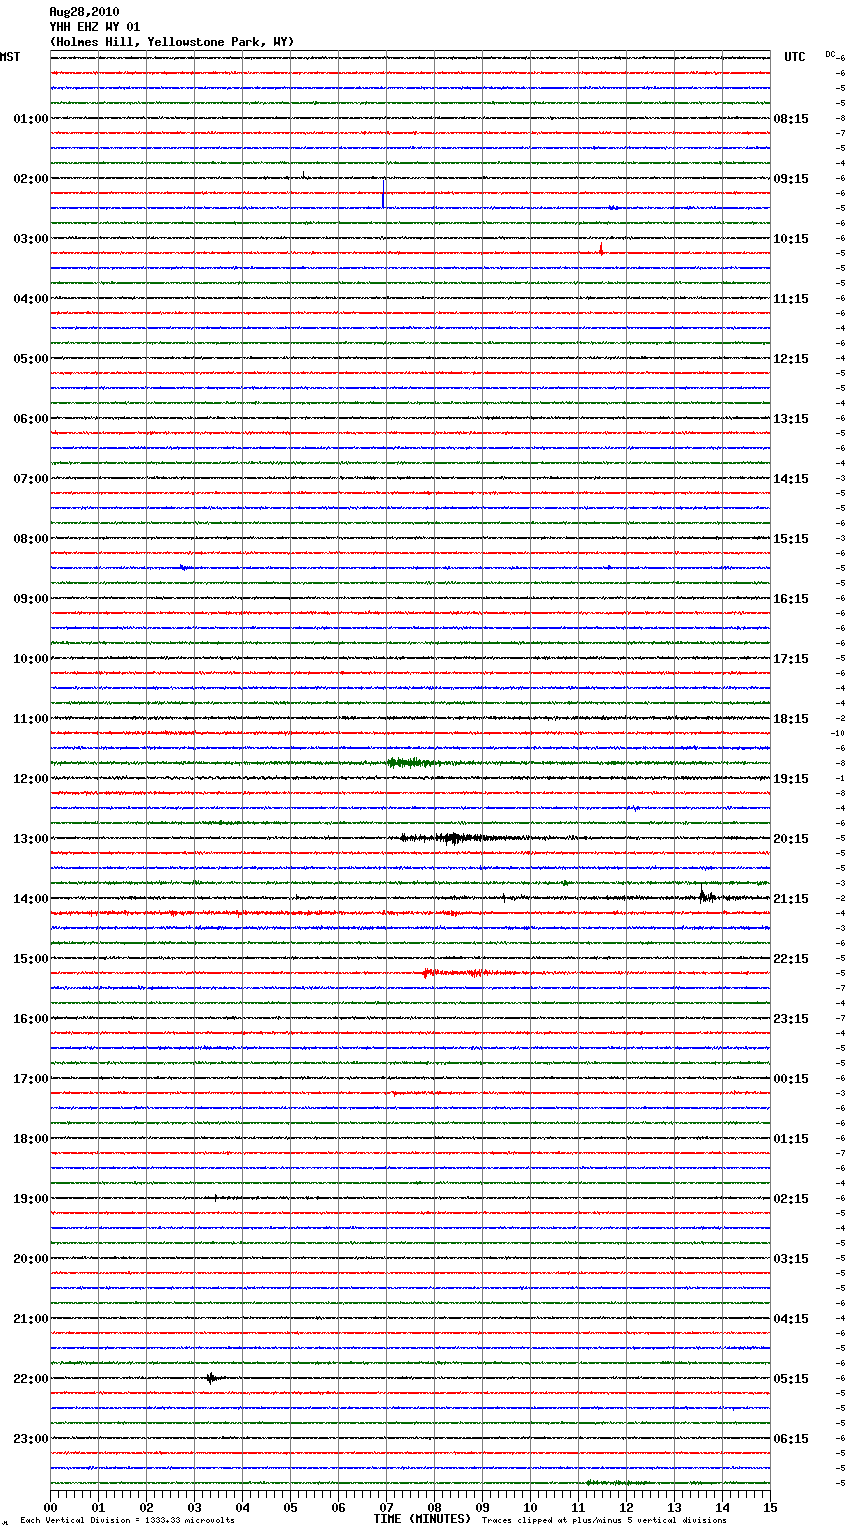Select the 22:00 MST row label
This screenshot has width=850, height=1534.
[x=31, y=1379]
